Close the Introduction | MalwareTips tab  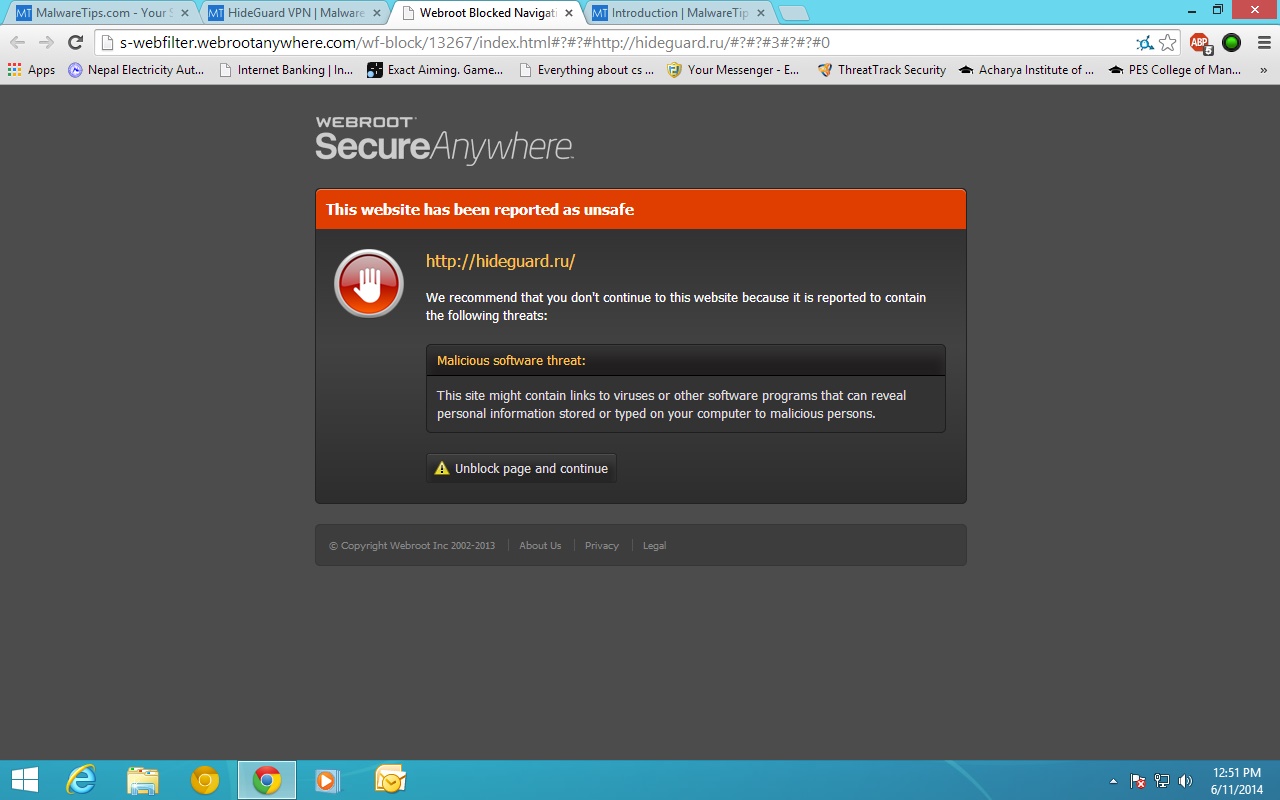[x=760, y=14]
